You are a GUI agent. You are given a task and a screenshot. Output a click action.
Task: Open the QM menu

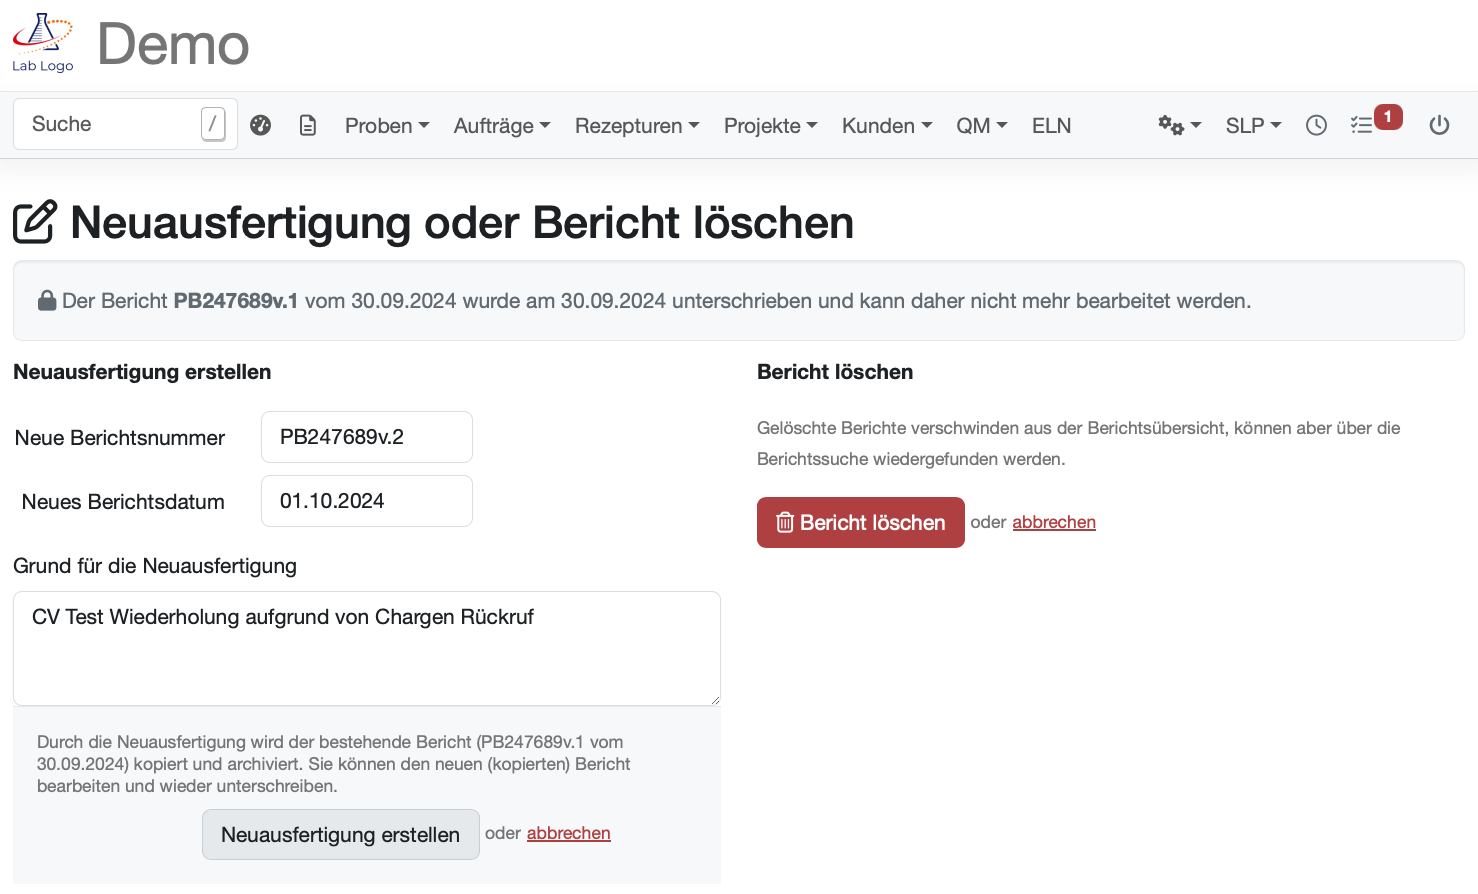pyautogui.click(x=980, y=124)
